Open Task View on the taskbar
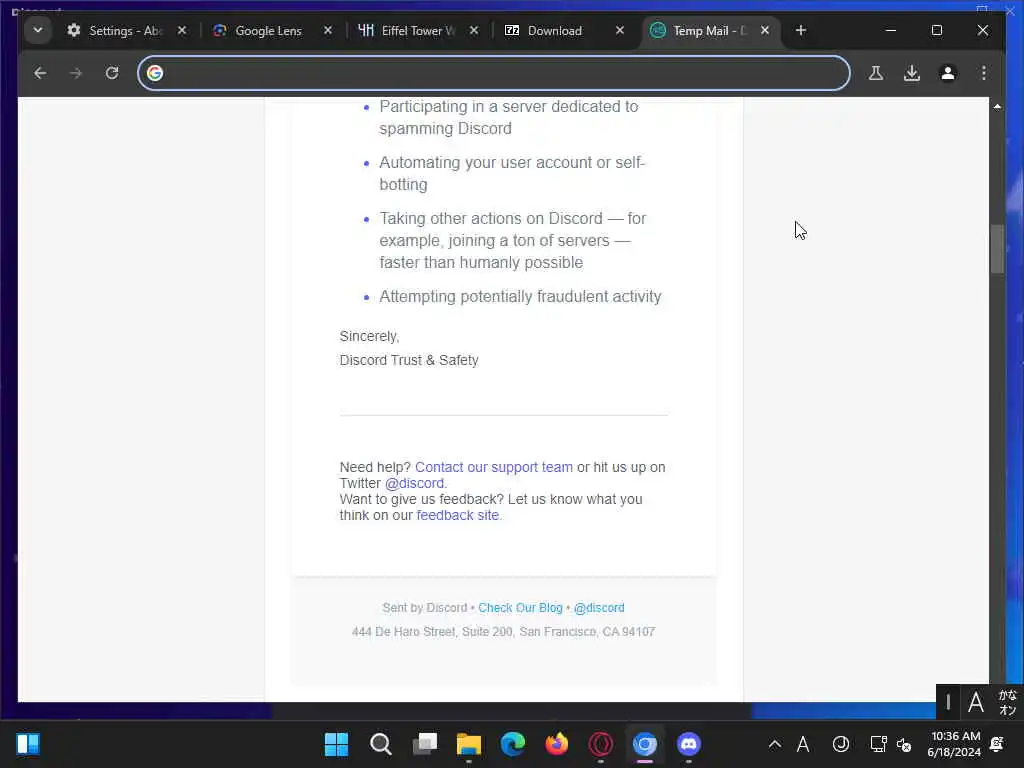 (x=424, y=744)
